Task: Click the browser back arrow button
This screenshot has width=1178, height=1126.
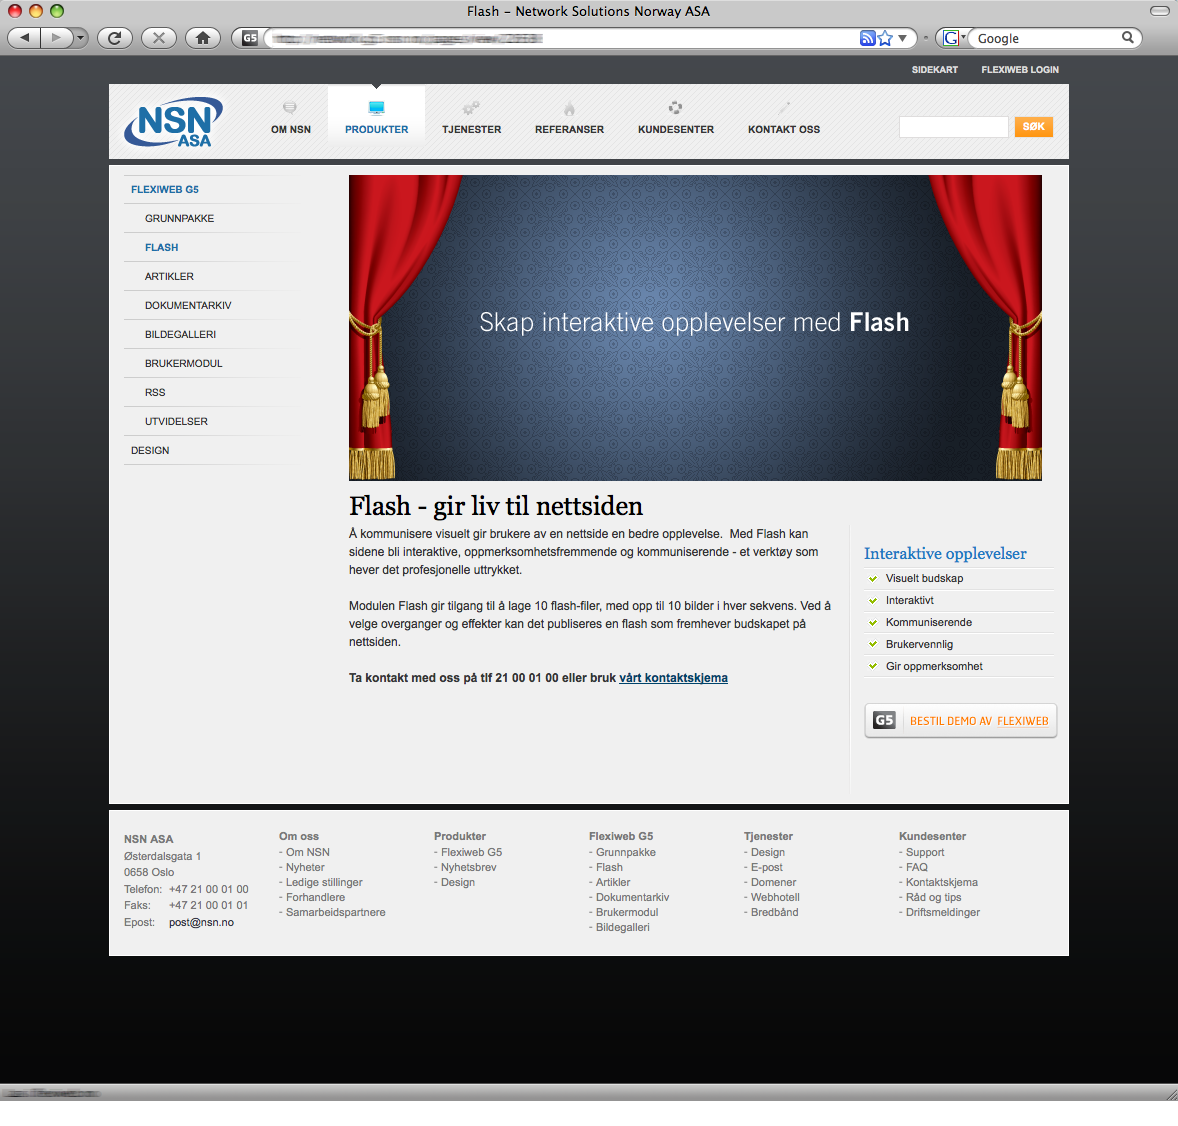Action: click(25, 38)
